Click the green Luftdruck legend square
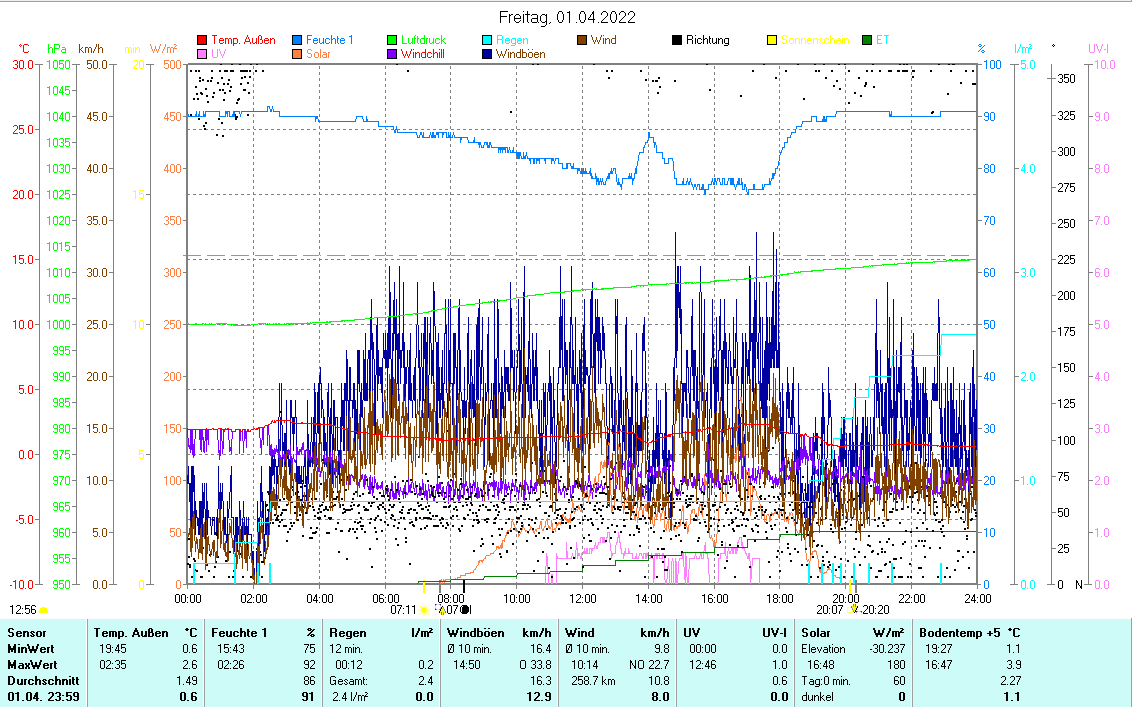 tap(392, 40)
